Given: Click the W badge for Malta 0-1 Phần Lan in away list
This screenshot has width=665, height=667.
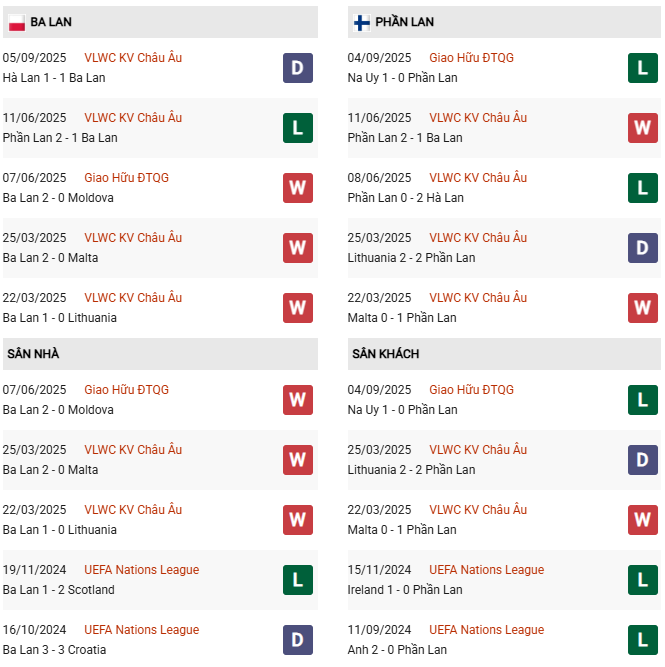Looking at the screenshot, I should tap(642, 520).
